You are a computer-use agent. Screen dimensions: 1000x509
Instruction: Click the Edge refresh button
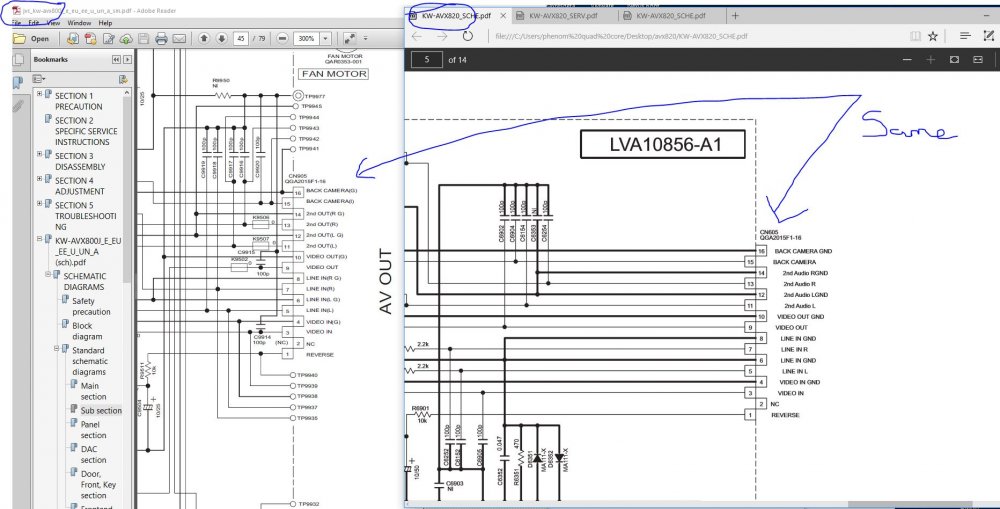click(467, 36)
